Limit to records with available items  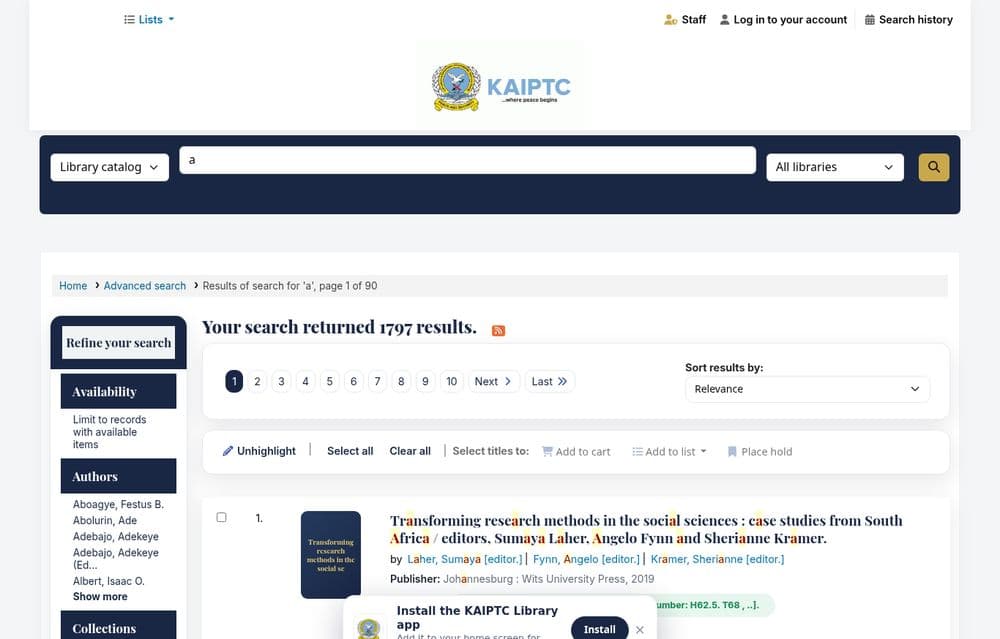(109, 432)
